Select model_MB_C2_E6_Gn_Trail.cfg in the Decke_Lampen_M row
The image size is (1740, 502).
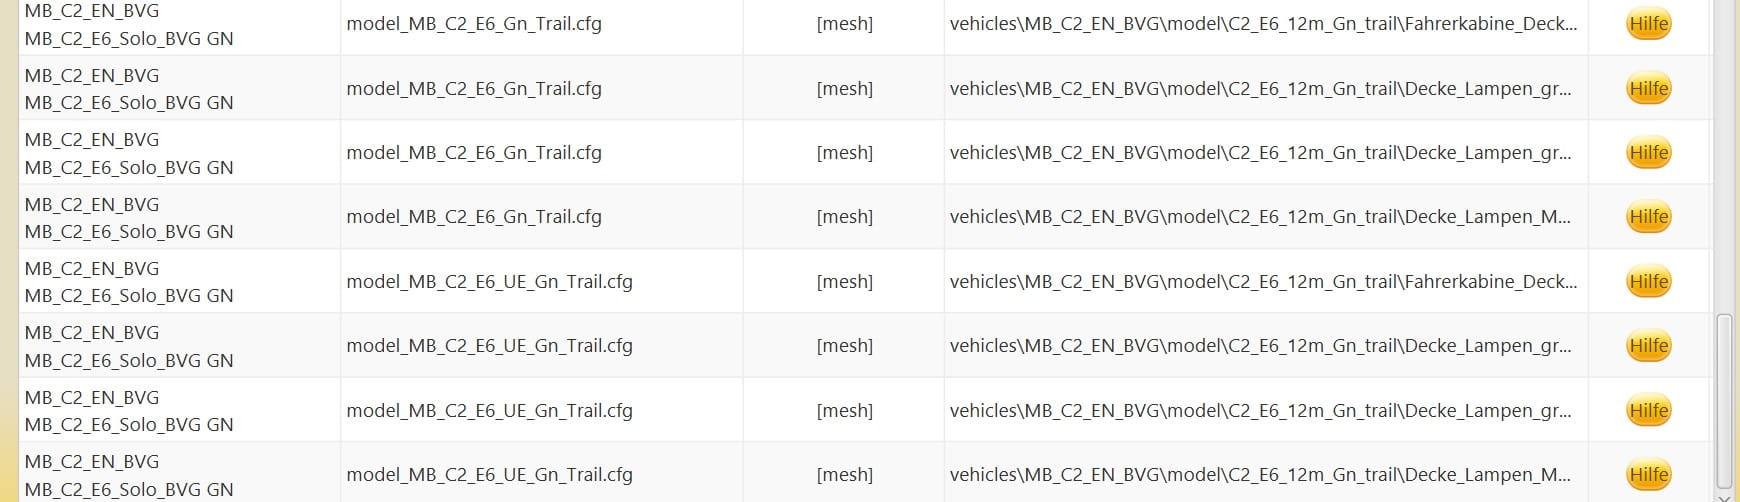(x=474, y=217)
